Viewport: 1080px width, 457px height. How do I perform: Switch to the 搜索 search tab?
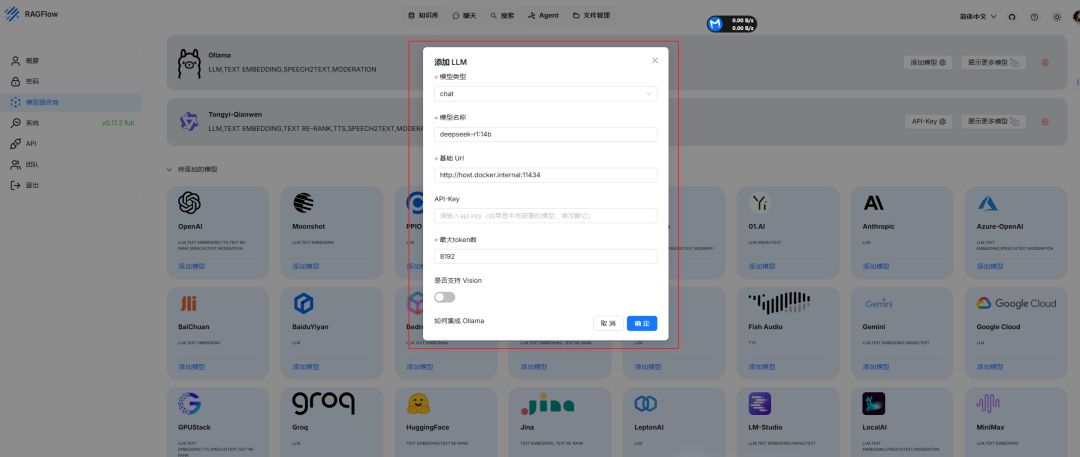point(502,15)
